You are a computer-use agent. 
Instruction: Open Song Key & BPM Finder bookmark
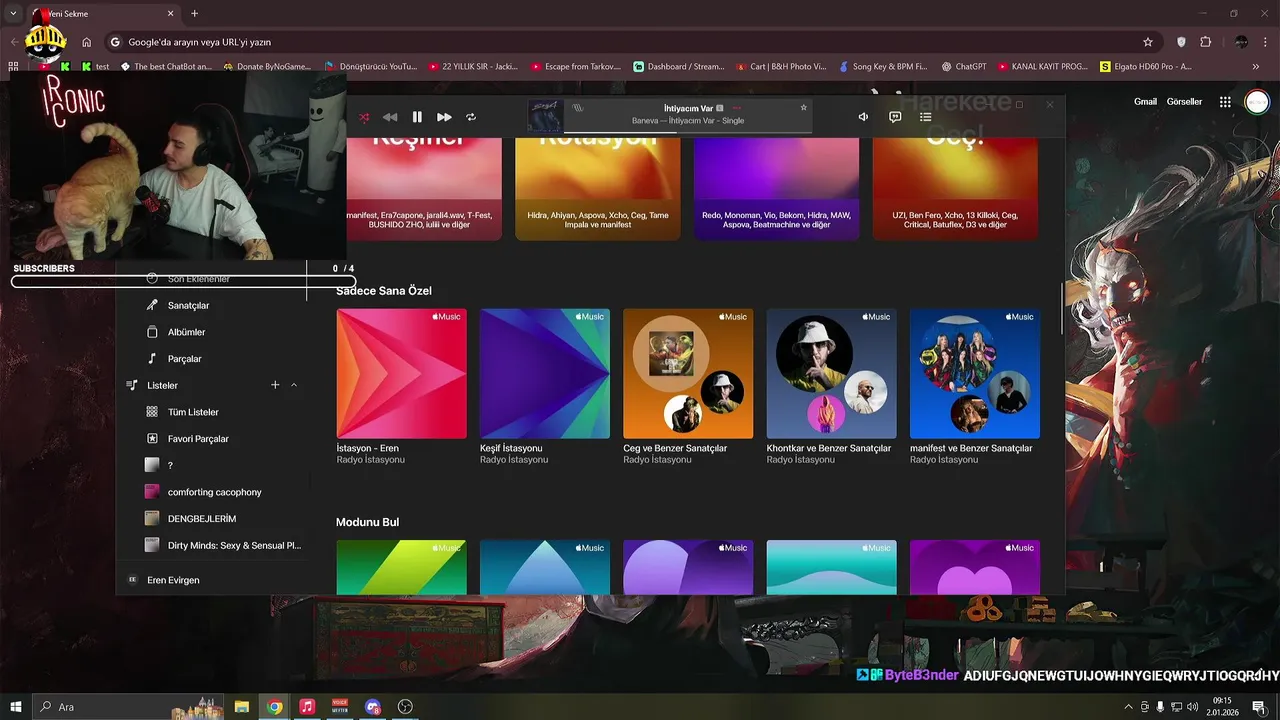pos(883,67)
